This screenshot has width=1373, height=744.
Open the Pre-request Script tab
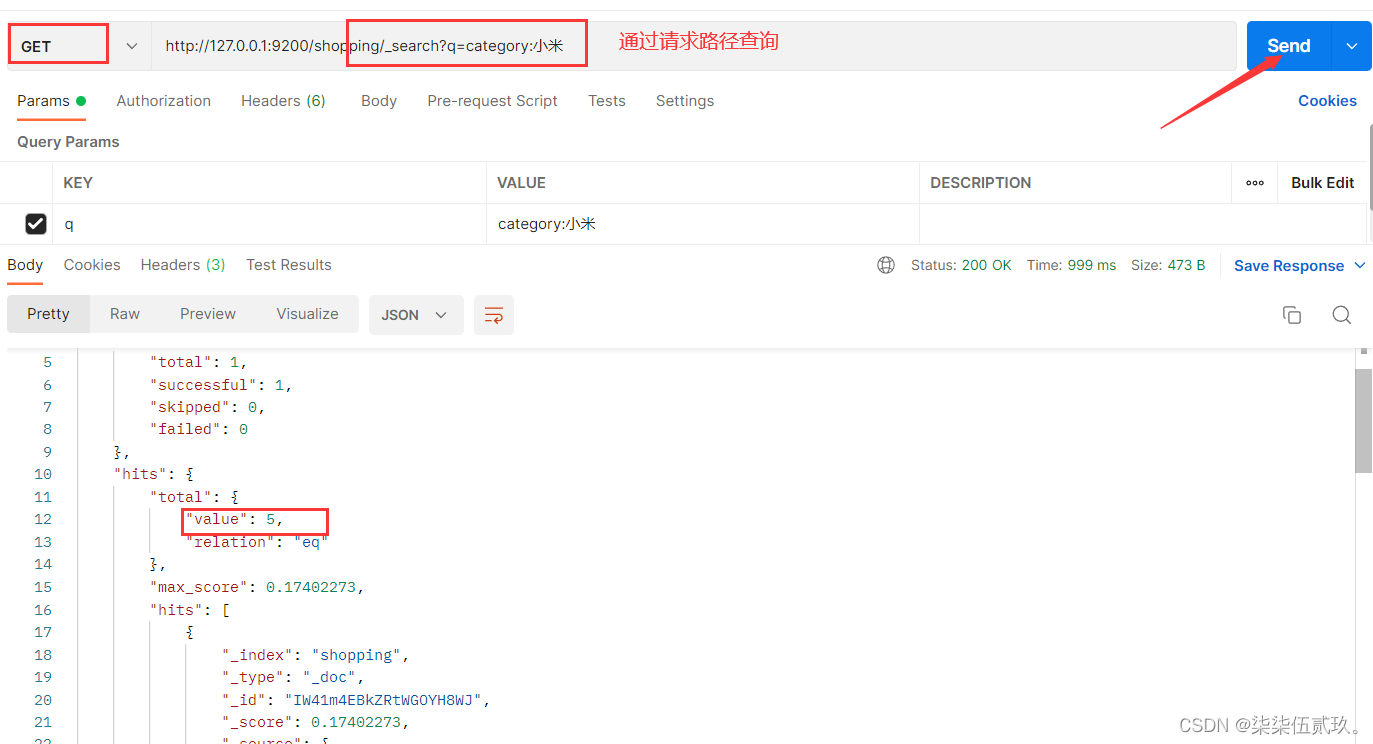492,101
